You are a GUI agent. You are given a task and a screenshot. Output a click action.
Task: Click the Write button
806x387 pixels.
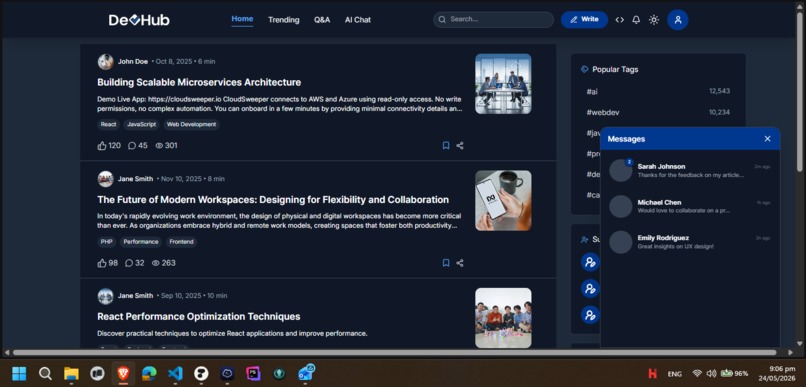[584, 20]
